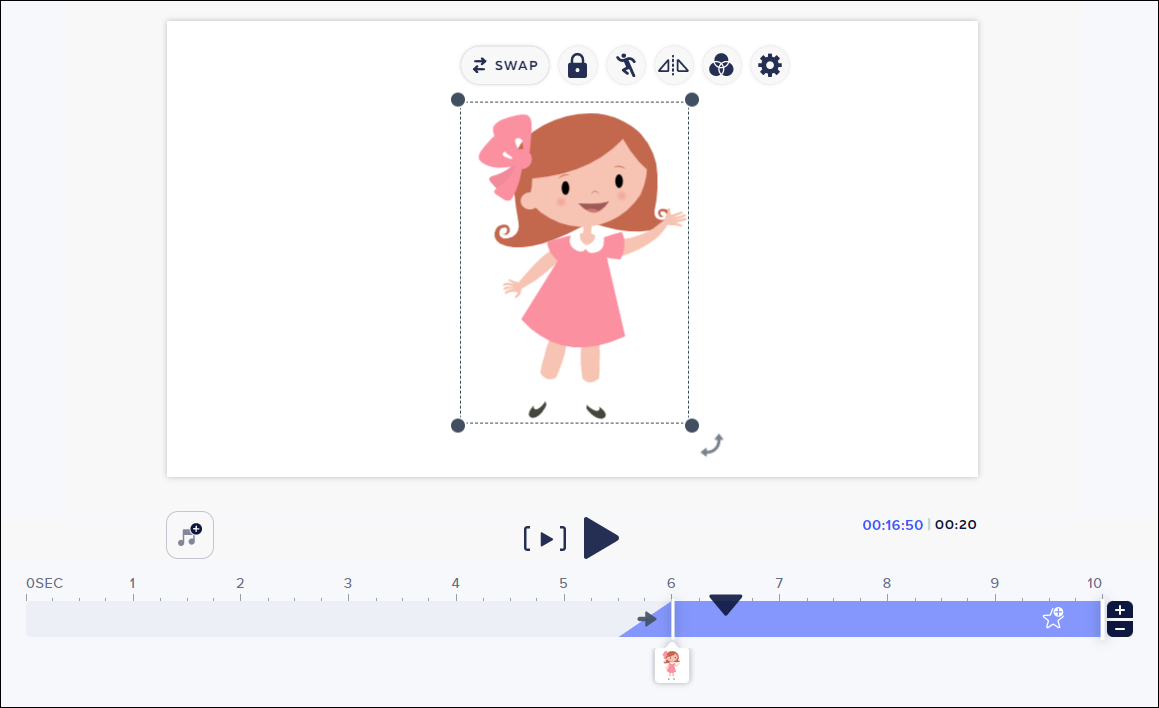Select the girl thumbnail under the timeline
The width and height of the screenshot is (1159, 708).
point(672,664)
